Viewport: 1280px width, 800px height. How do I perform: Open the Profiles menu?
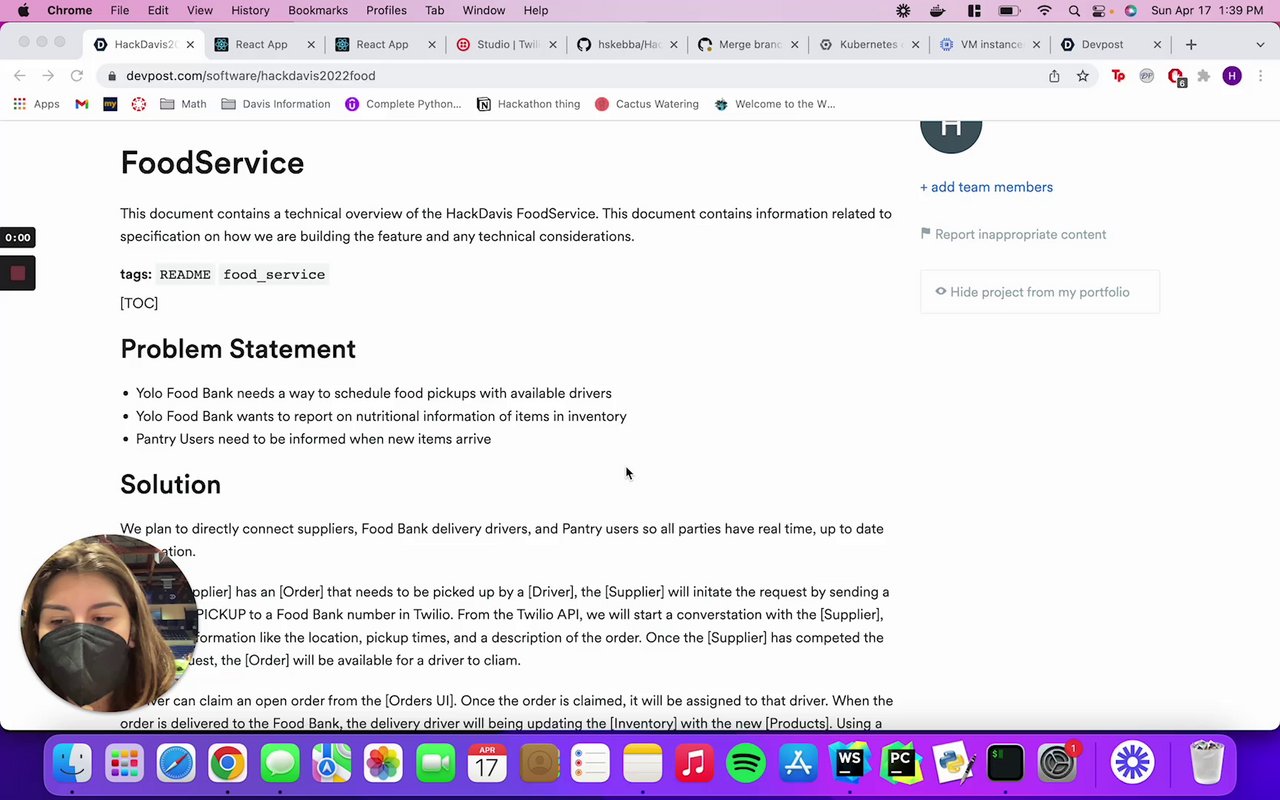(386, 11)
